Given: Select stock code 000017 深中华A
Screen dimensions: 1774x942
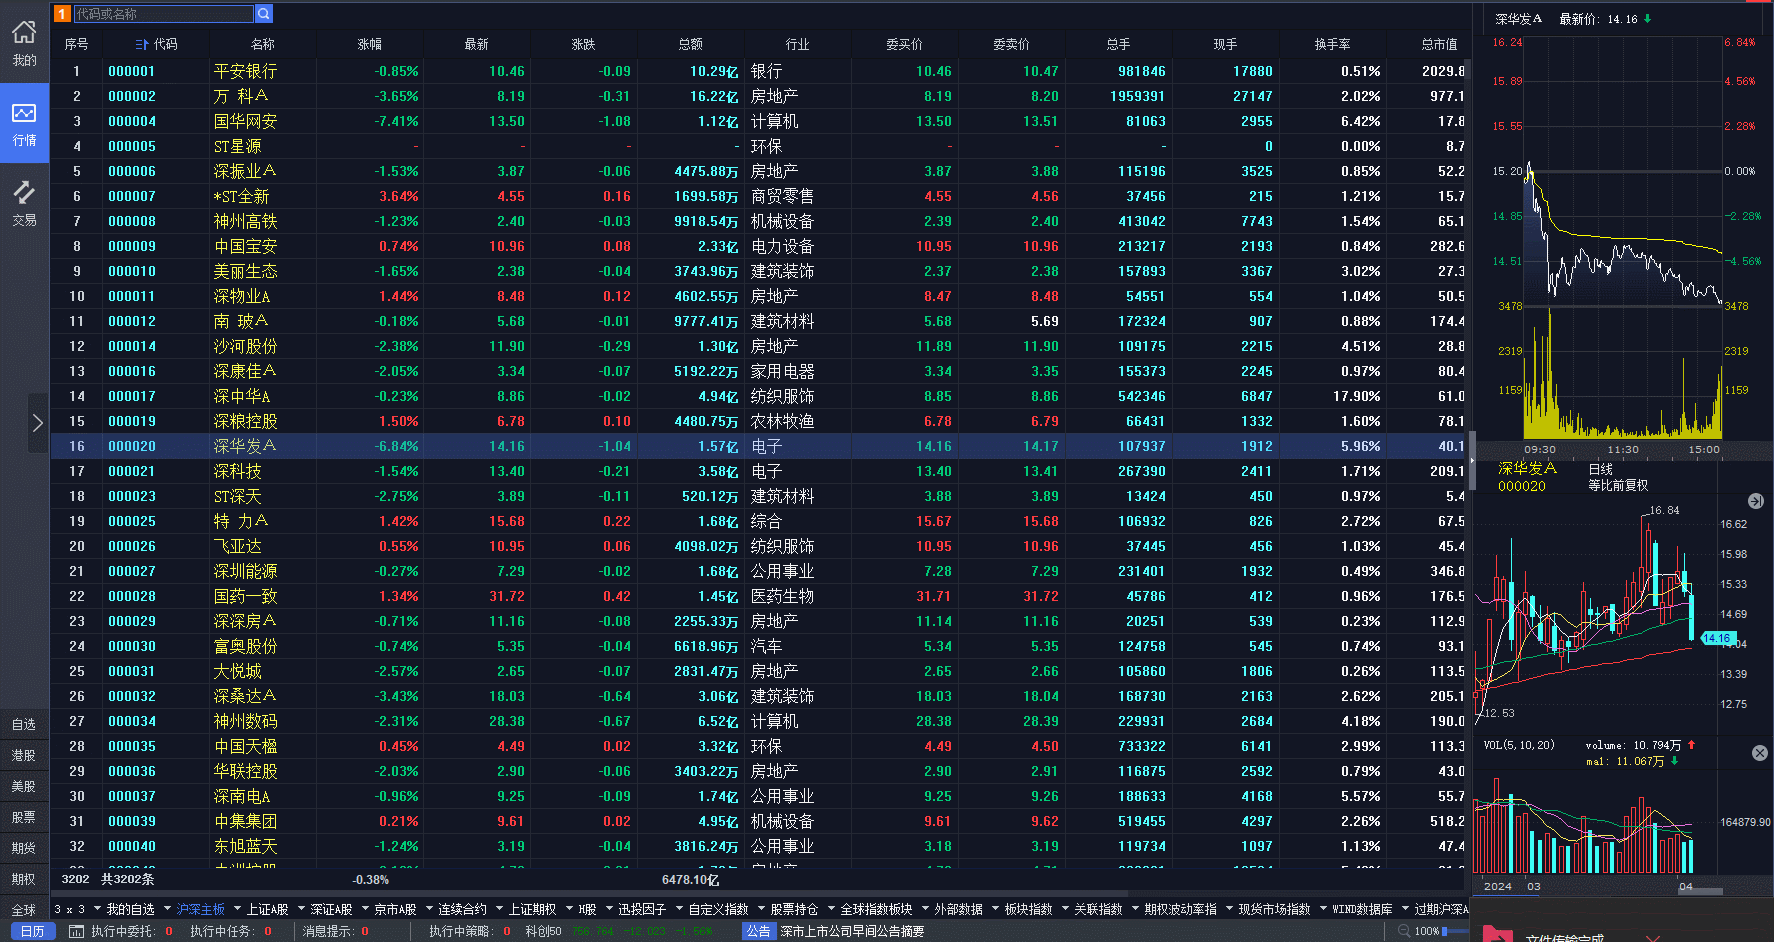Looking at the screenshot, I should 132,396.
